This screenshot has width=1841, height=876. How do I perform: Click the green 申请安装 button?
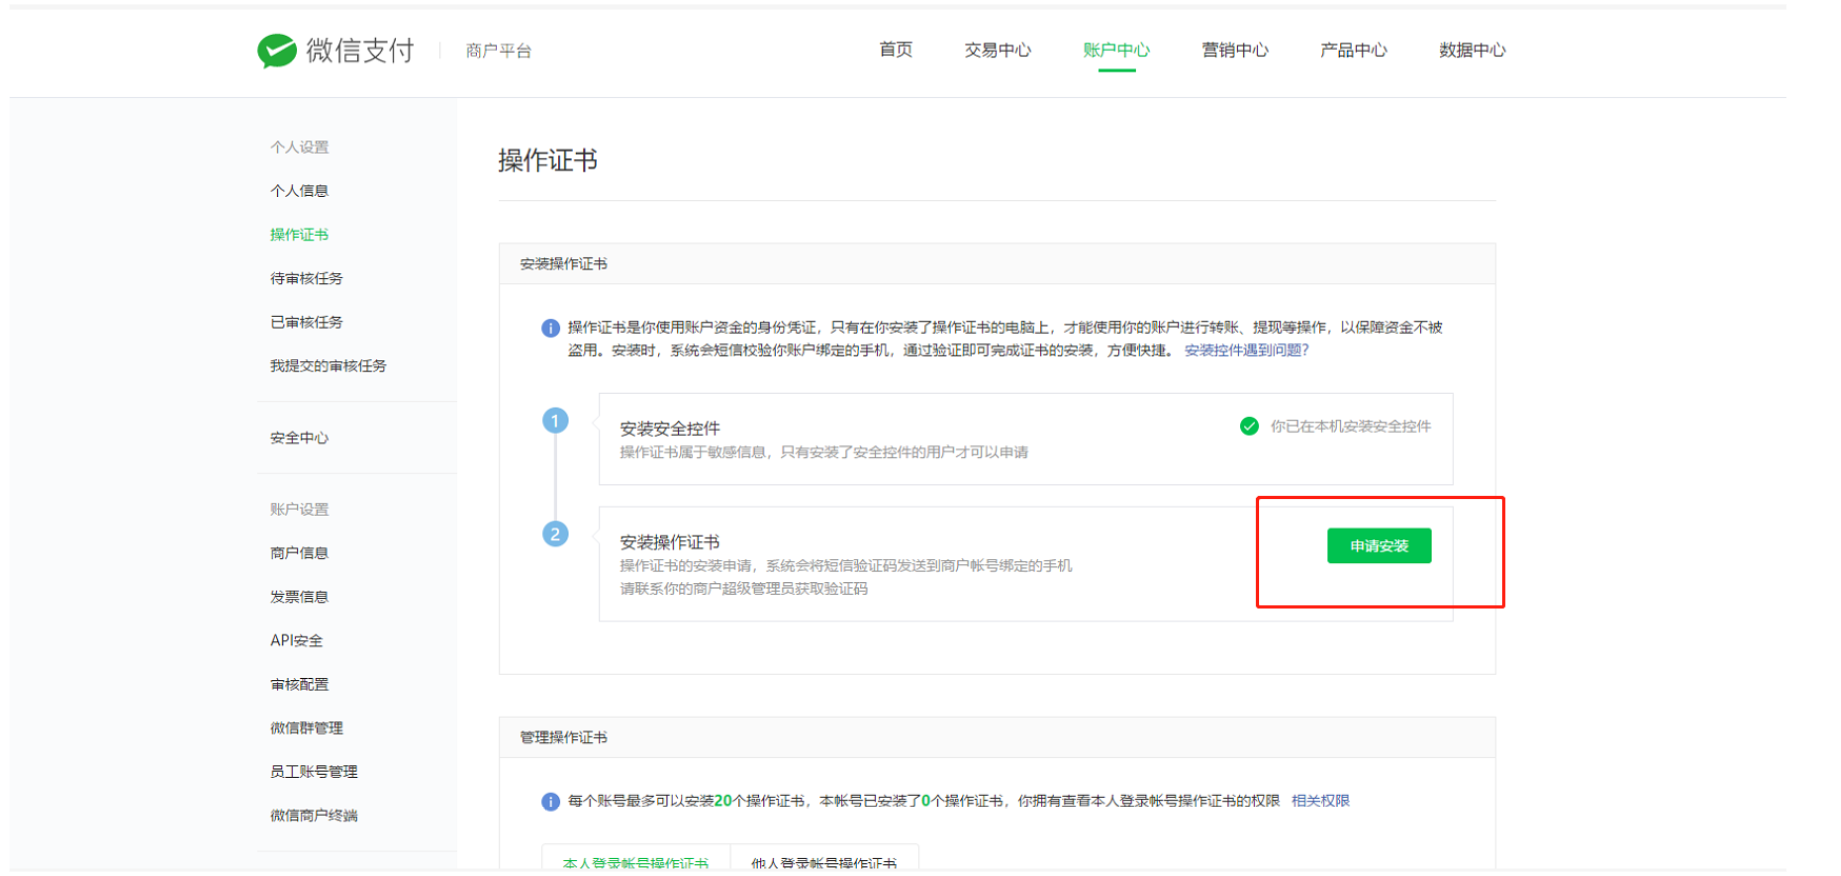tap(1378, 546)
